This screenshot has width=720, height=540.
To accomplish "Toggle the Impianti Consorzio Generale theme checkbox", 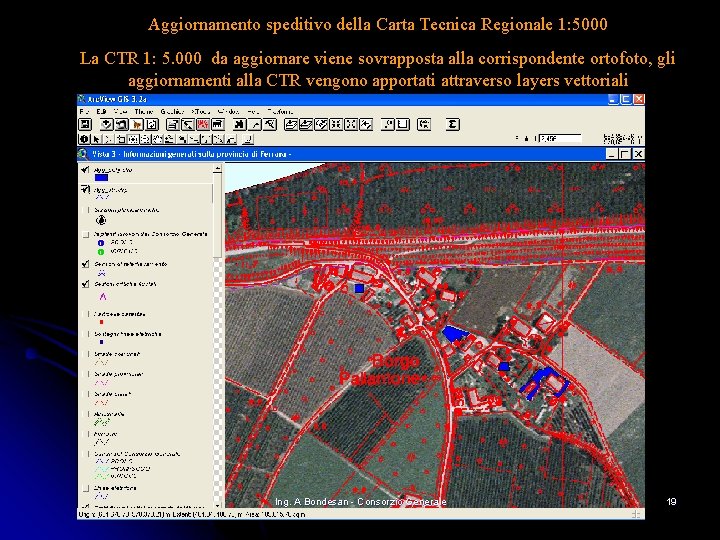I will click(85, 235).
